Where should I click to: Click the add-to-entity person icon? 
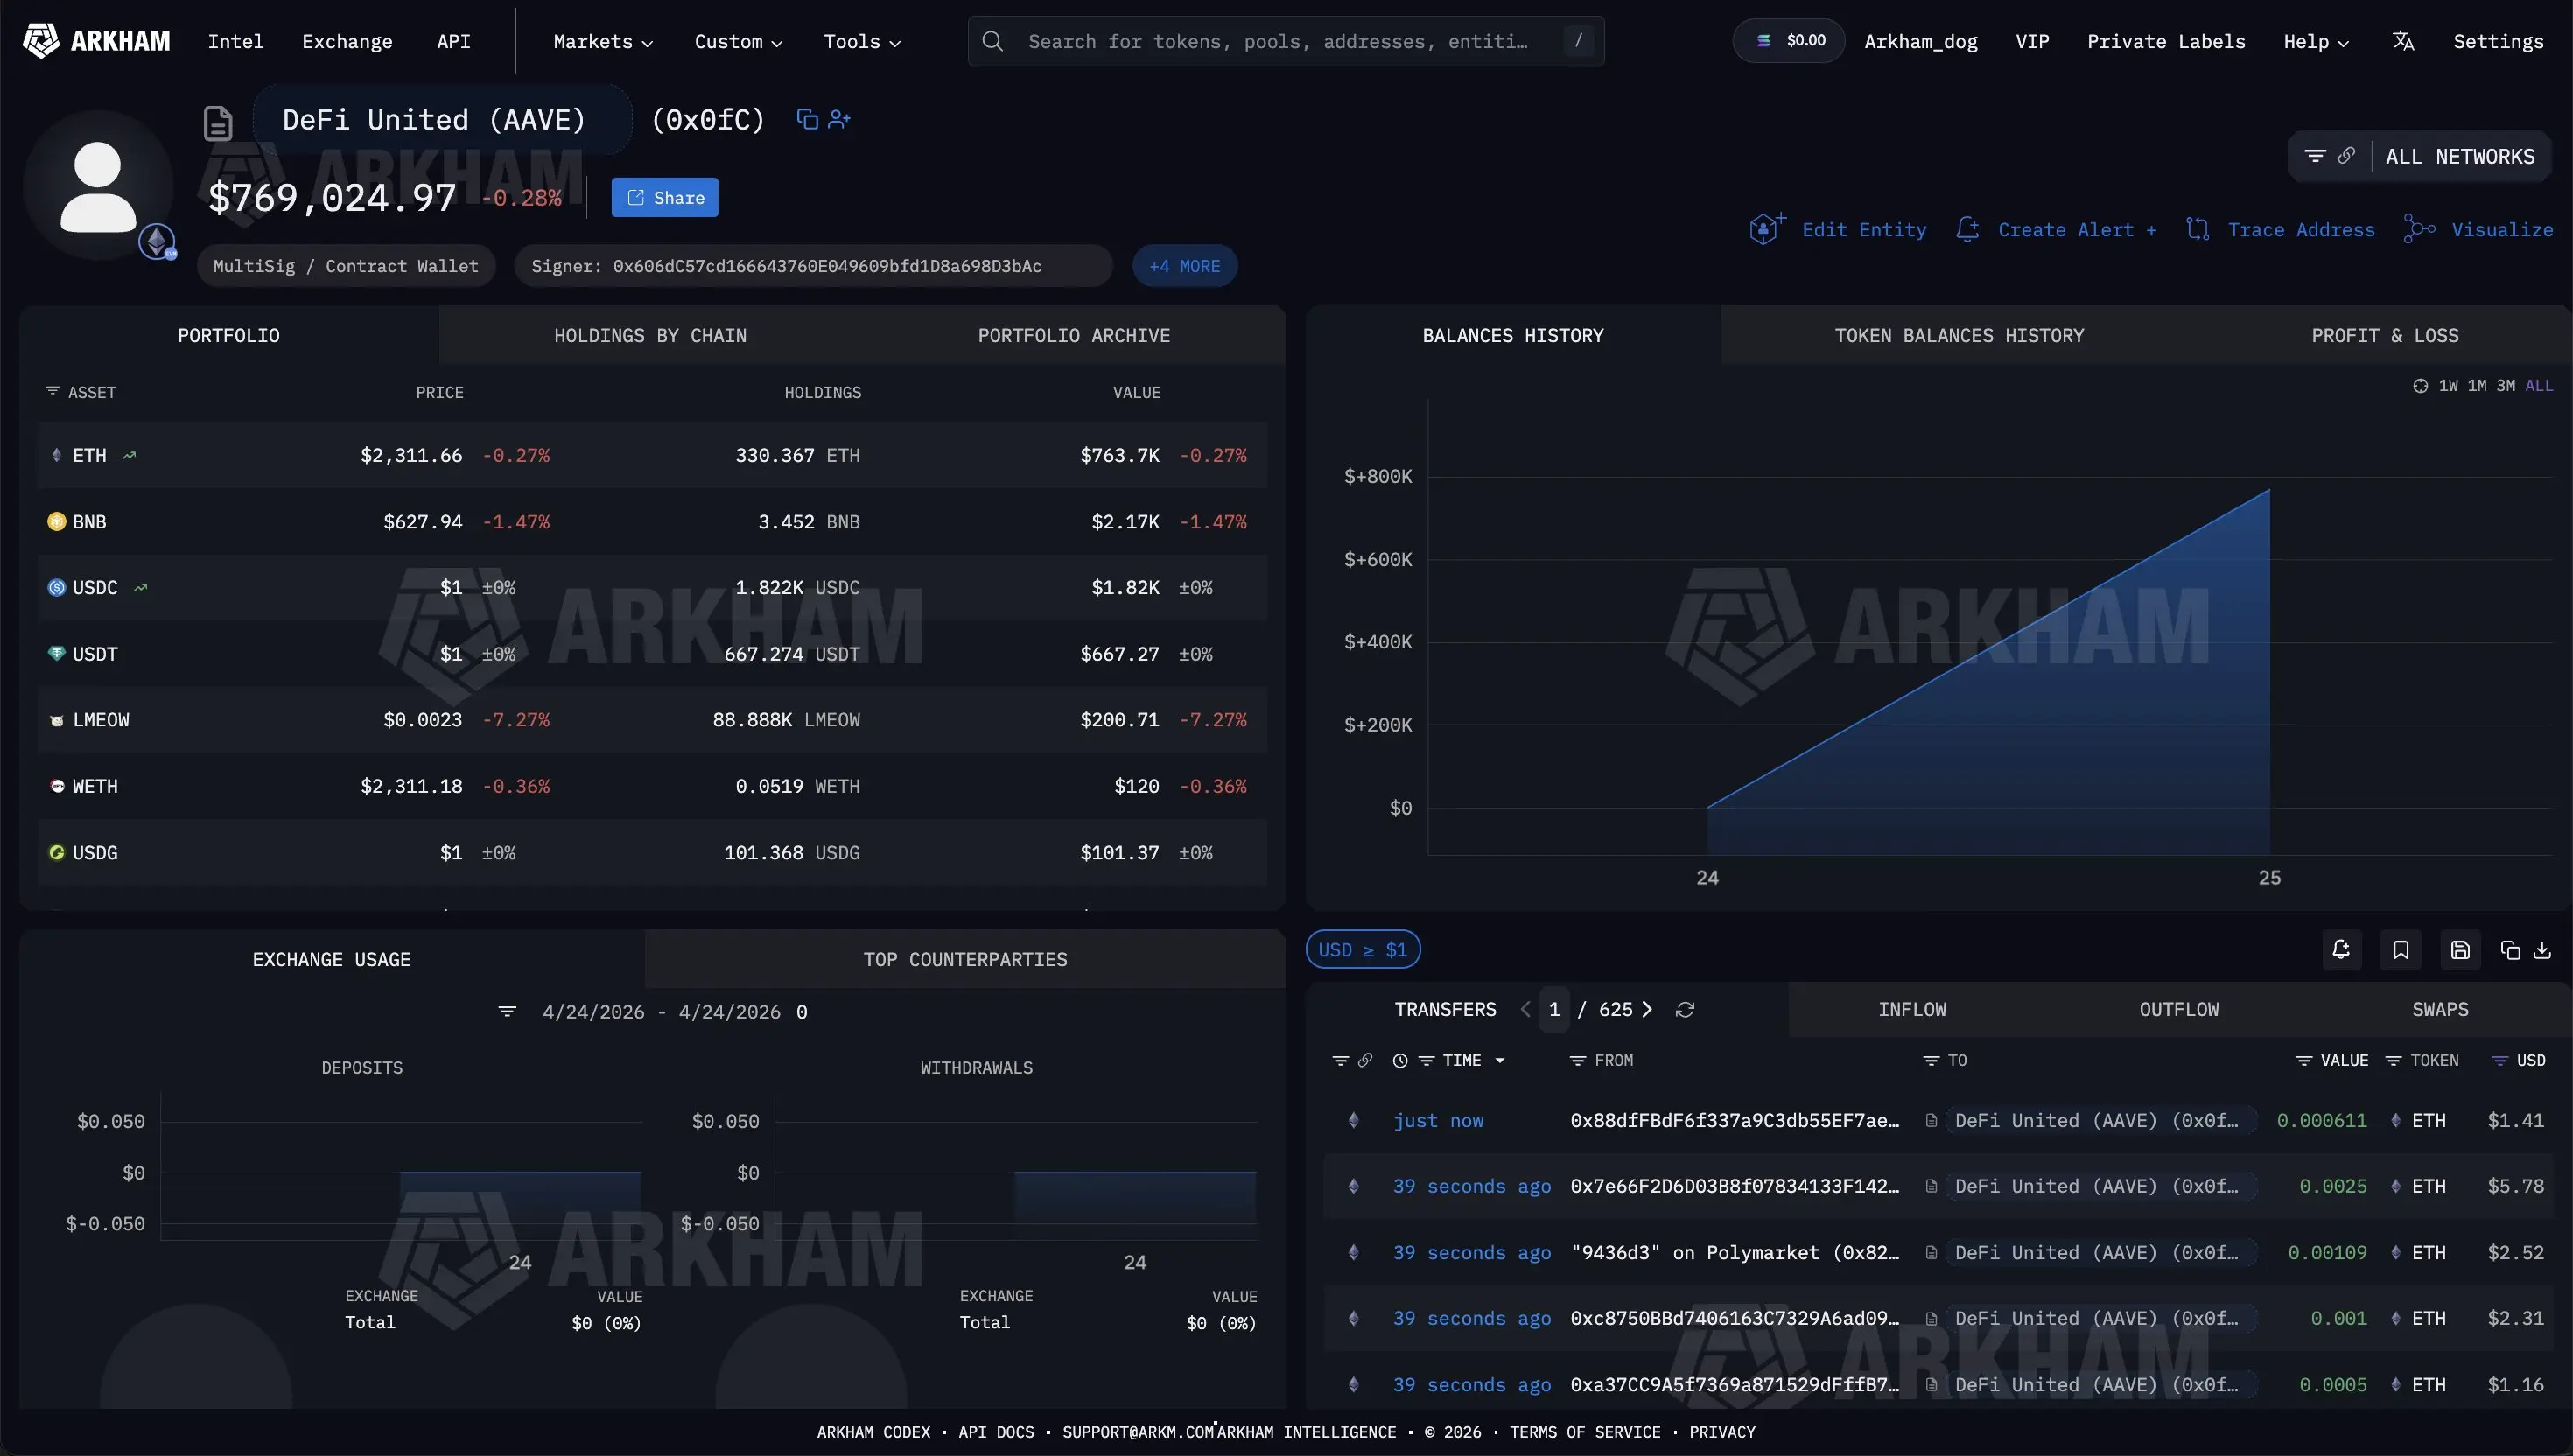pos(839,119)
